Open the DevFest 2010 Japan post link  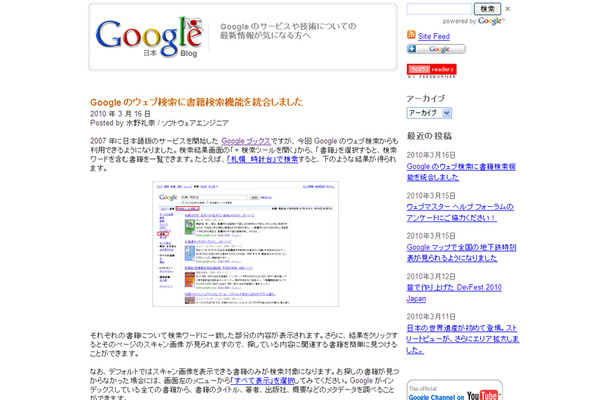454,293
